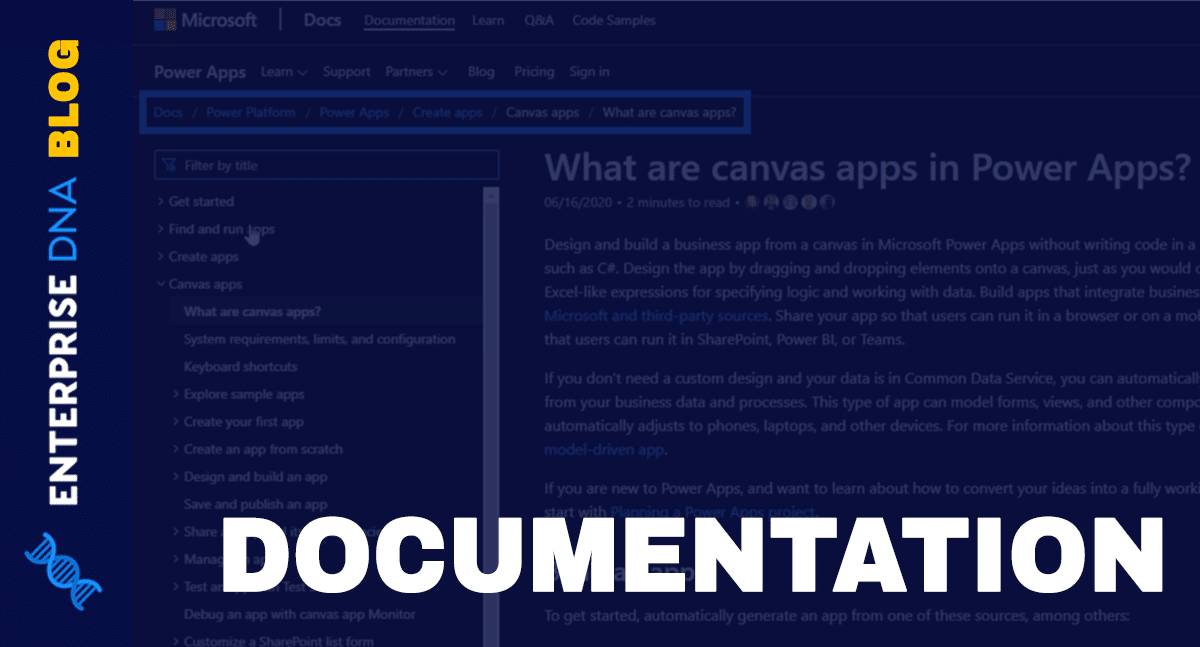The image size is (1200, 647).
Task: Go to the Pricing page
Action: 534,72
